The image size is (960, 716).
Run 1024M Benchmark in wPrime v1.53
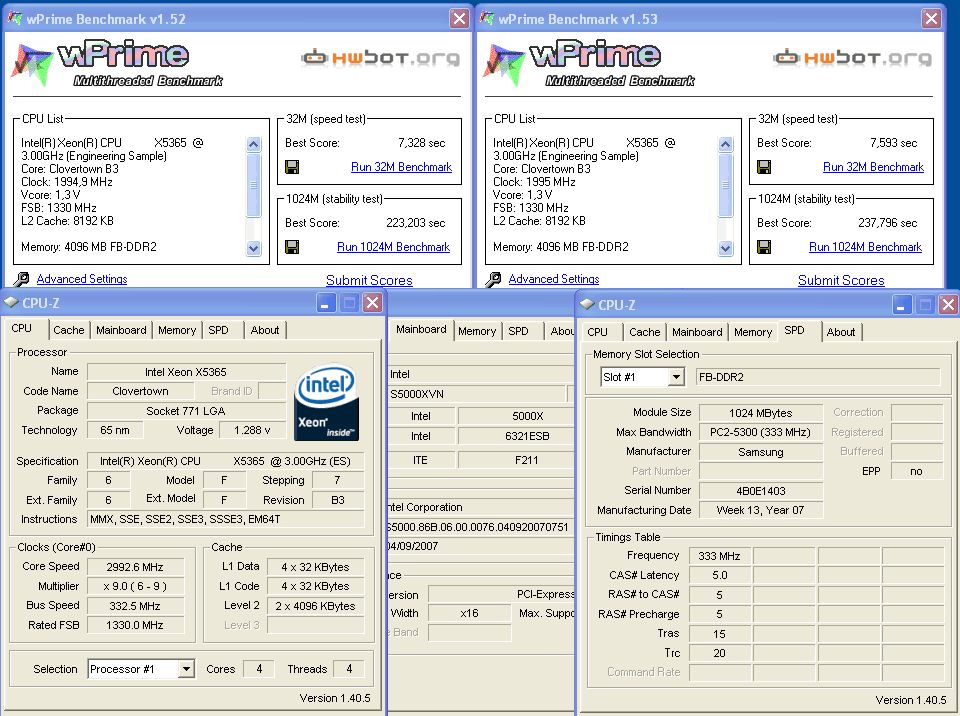pyautogui.click(x=865, y=247)
